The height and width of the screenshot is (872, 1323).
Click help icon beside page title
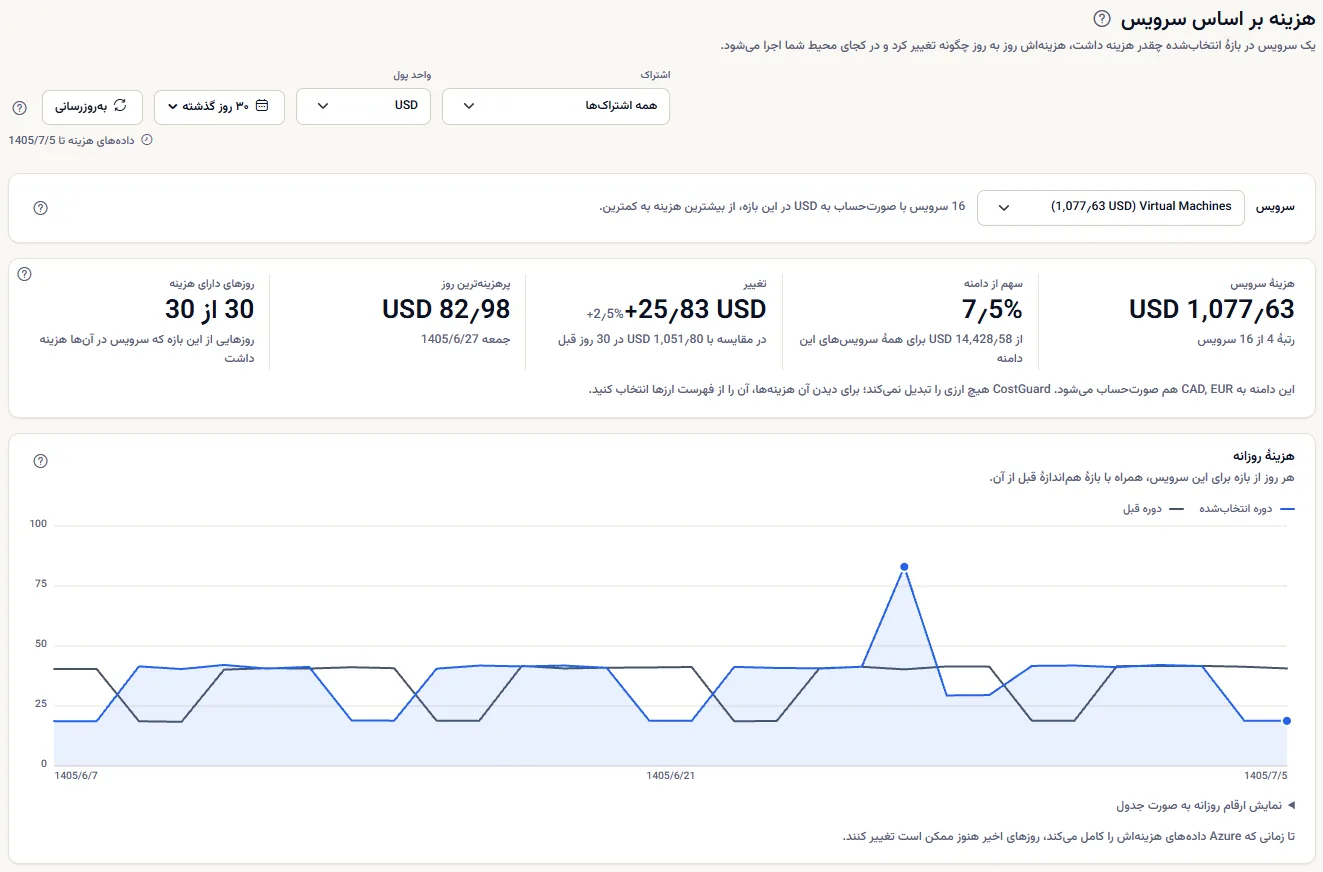[1102, 18]
